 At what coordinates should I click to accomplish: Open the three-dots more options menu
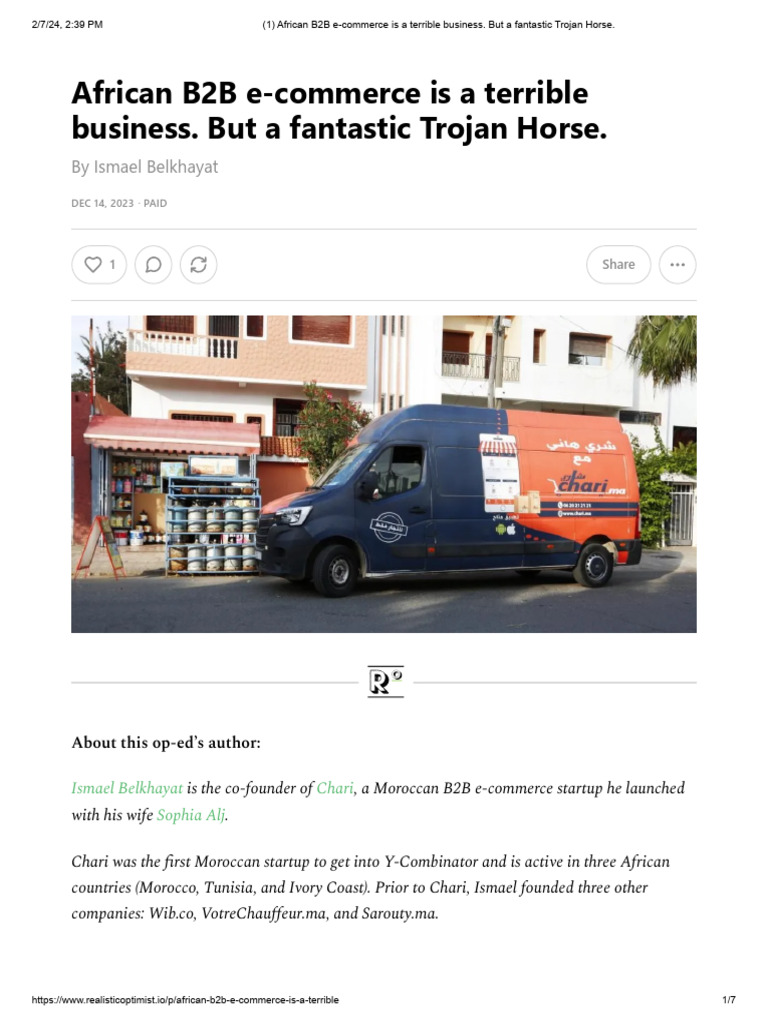tap(677, 264)
